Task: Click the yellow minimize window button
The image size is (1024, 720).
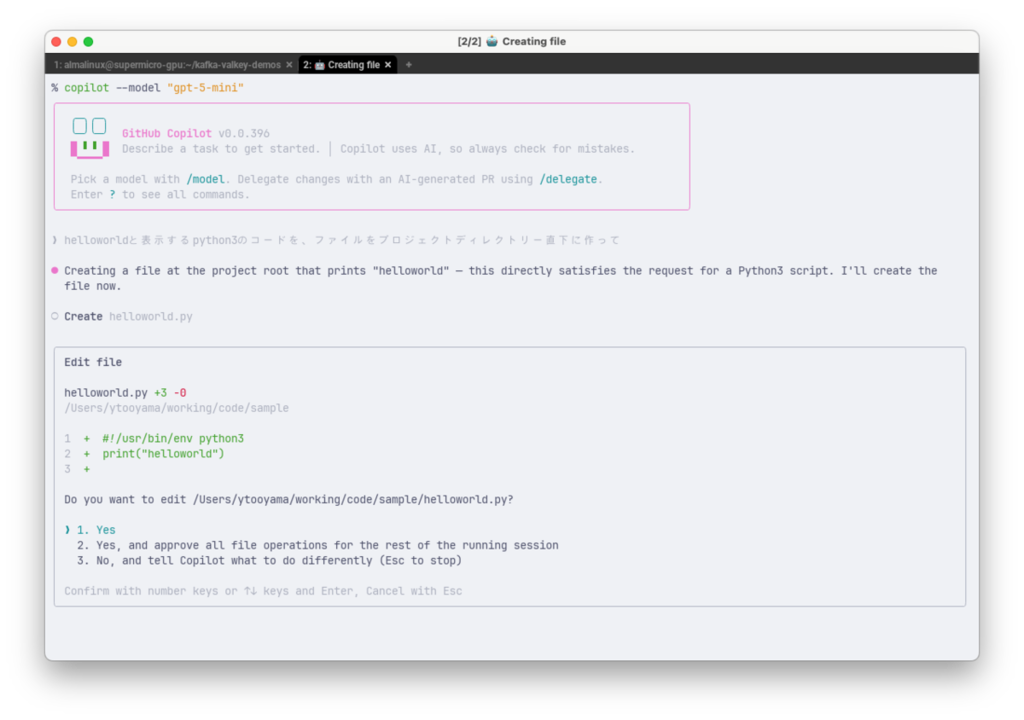Action: (x=72, y=42)
